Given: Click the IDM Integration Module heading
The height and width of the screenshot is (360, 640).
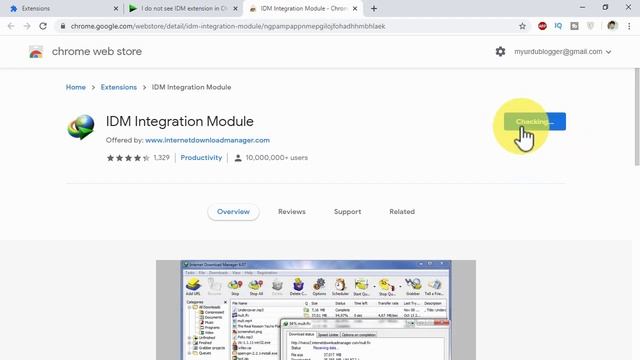Looking at the screenshot, I should [180, 122].
